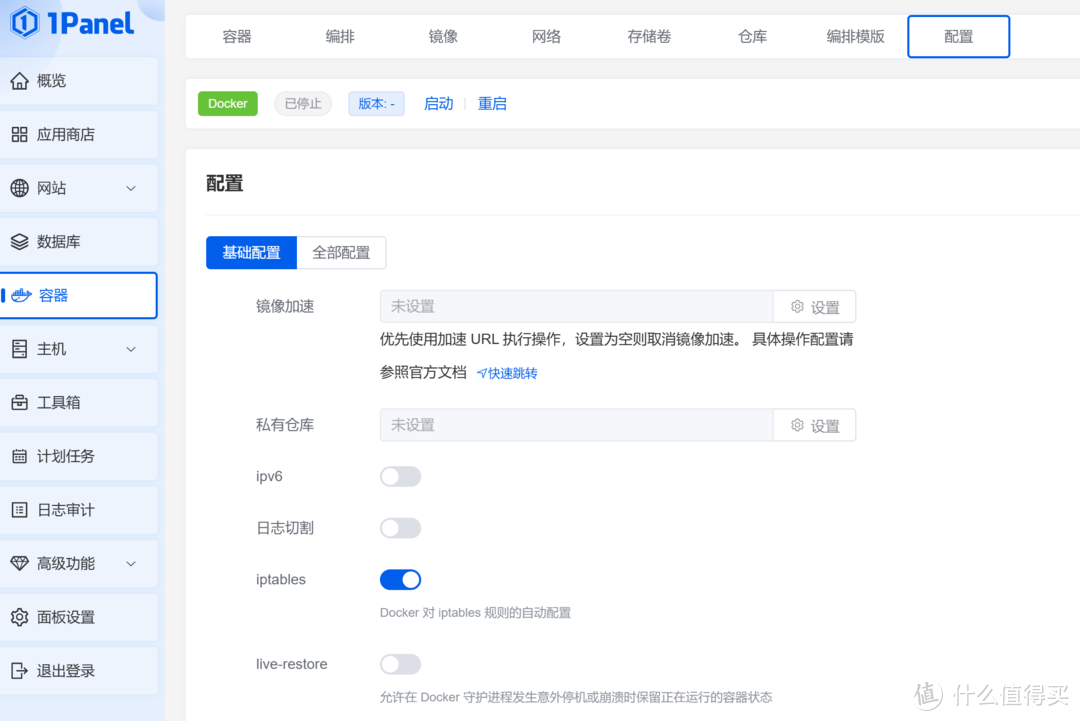
Task: Click the toolbox briefcase icon
Action: tap(19, 403)
